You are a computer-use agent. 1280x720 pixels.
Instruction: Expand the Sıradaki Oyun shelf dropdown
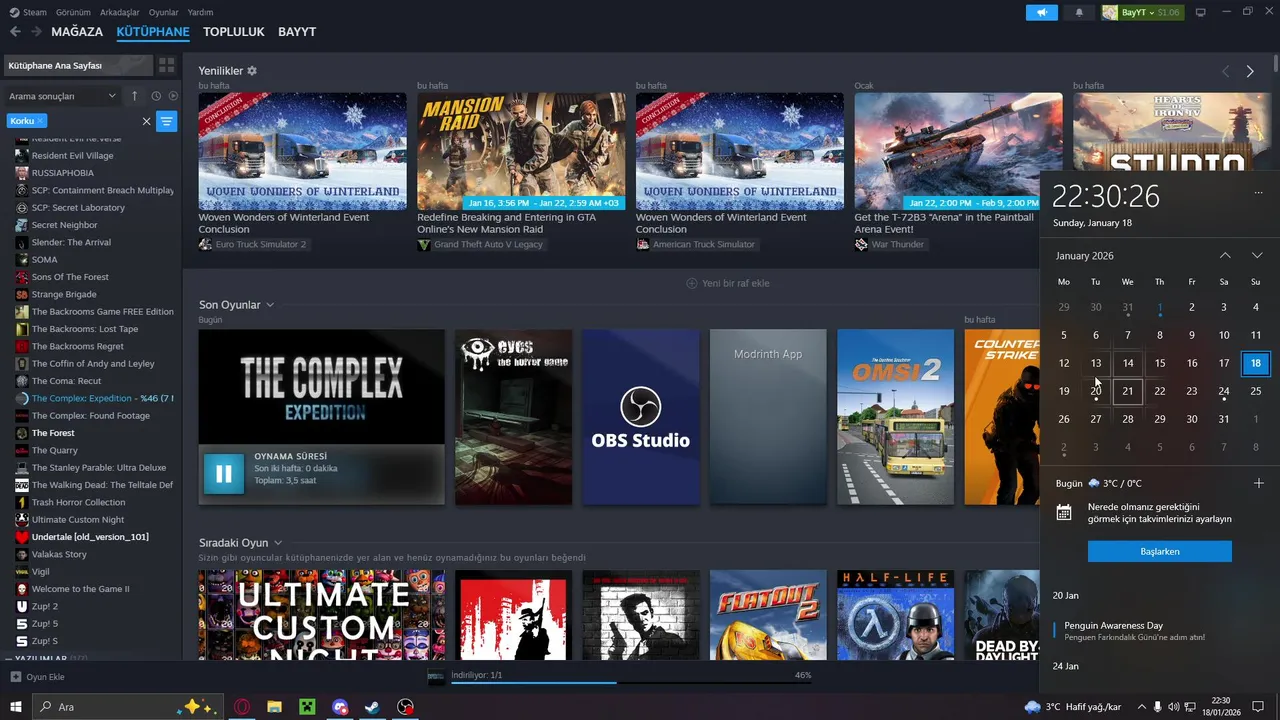(278, 543)
